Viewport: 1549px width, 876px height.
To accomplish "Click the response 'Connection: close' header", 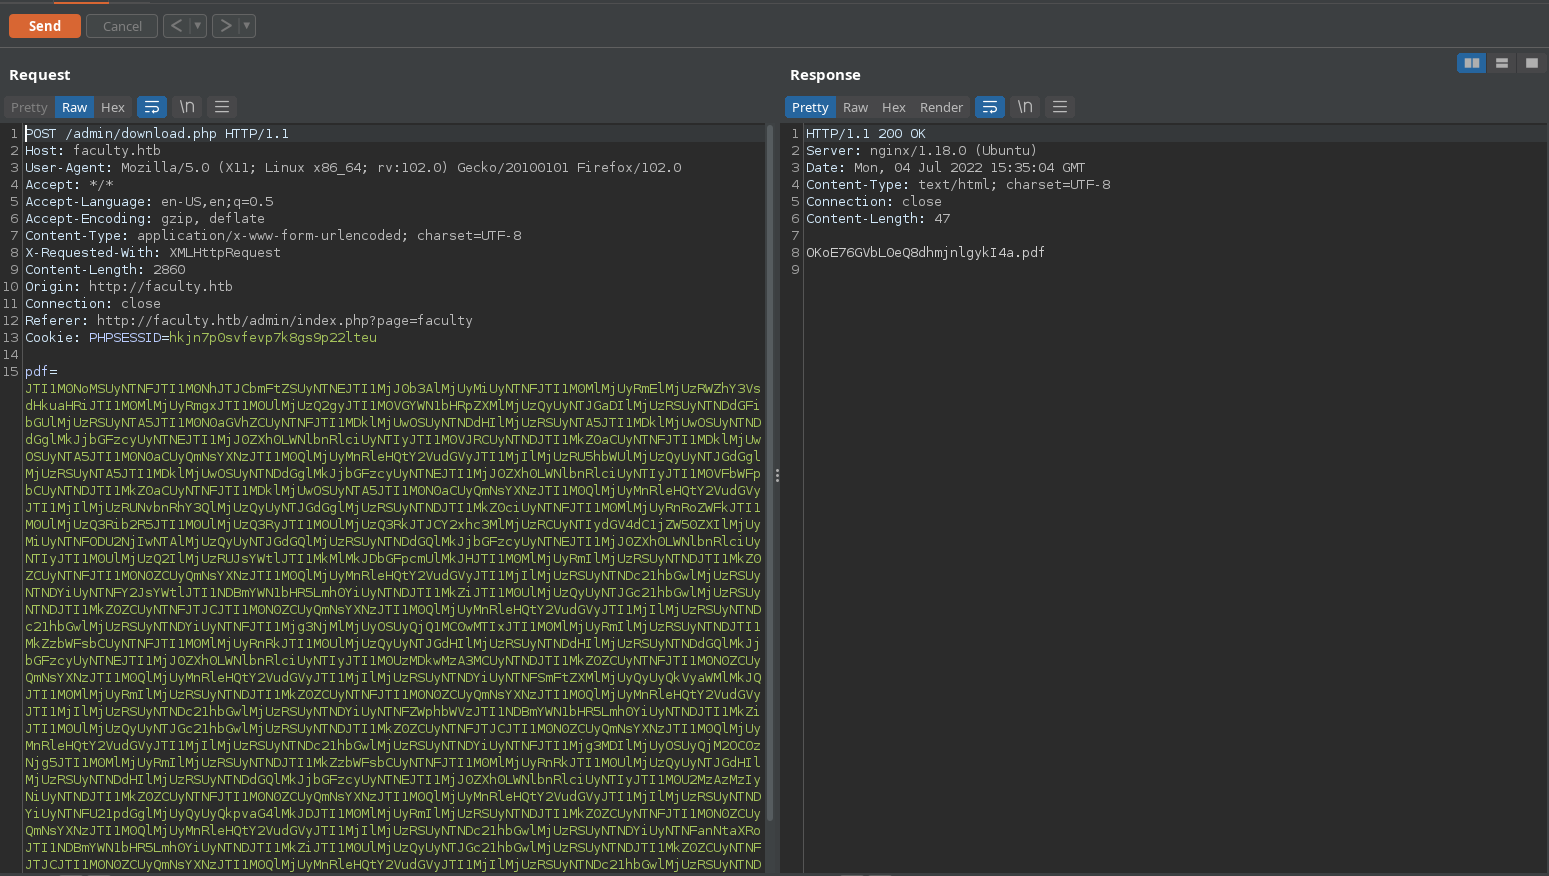I will [874, 201].
